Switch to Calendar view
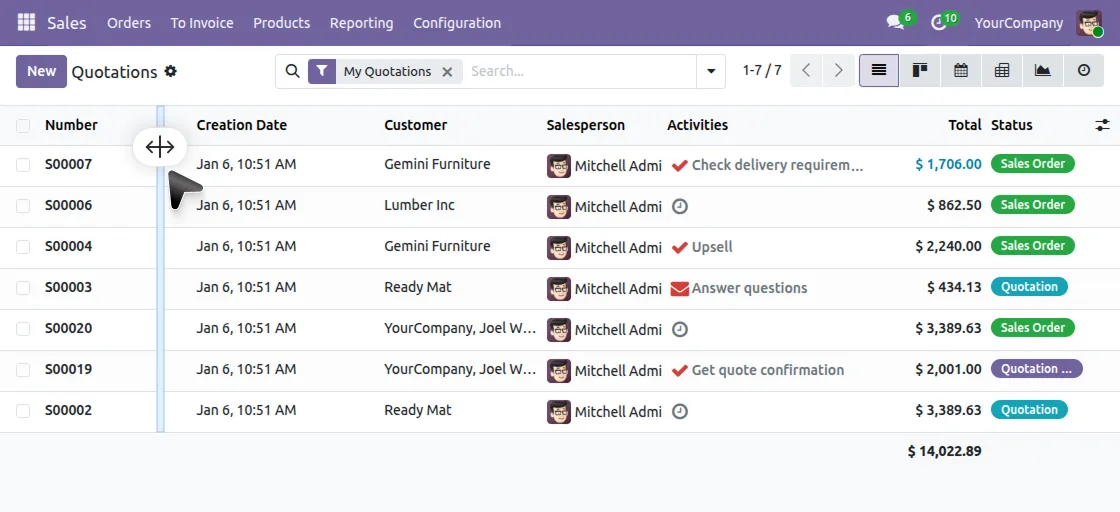 tap(961, 71)
